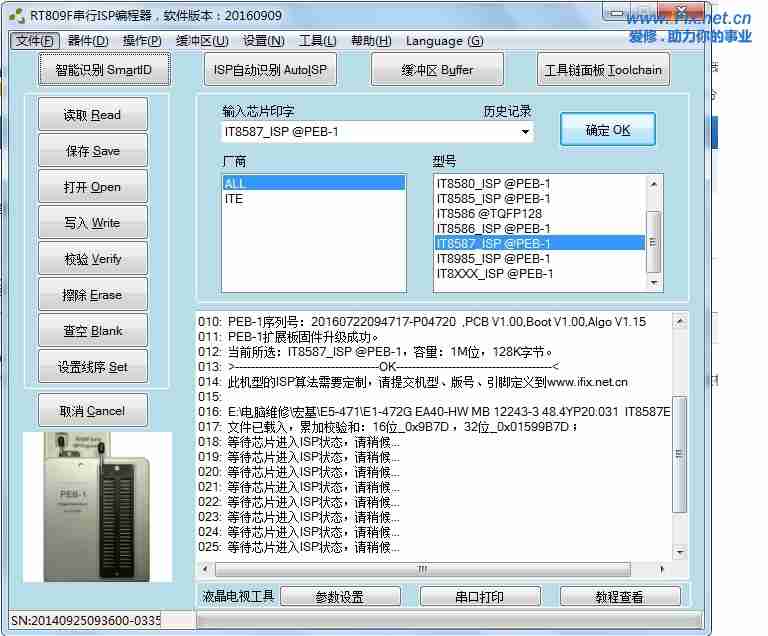
Task: Click the Blank check button
Action: point(93,331)
